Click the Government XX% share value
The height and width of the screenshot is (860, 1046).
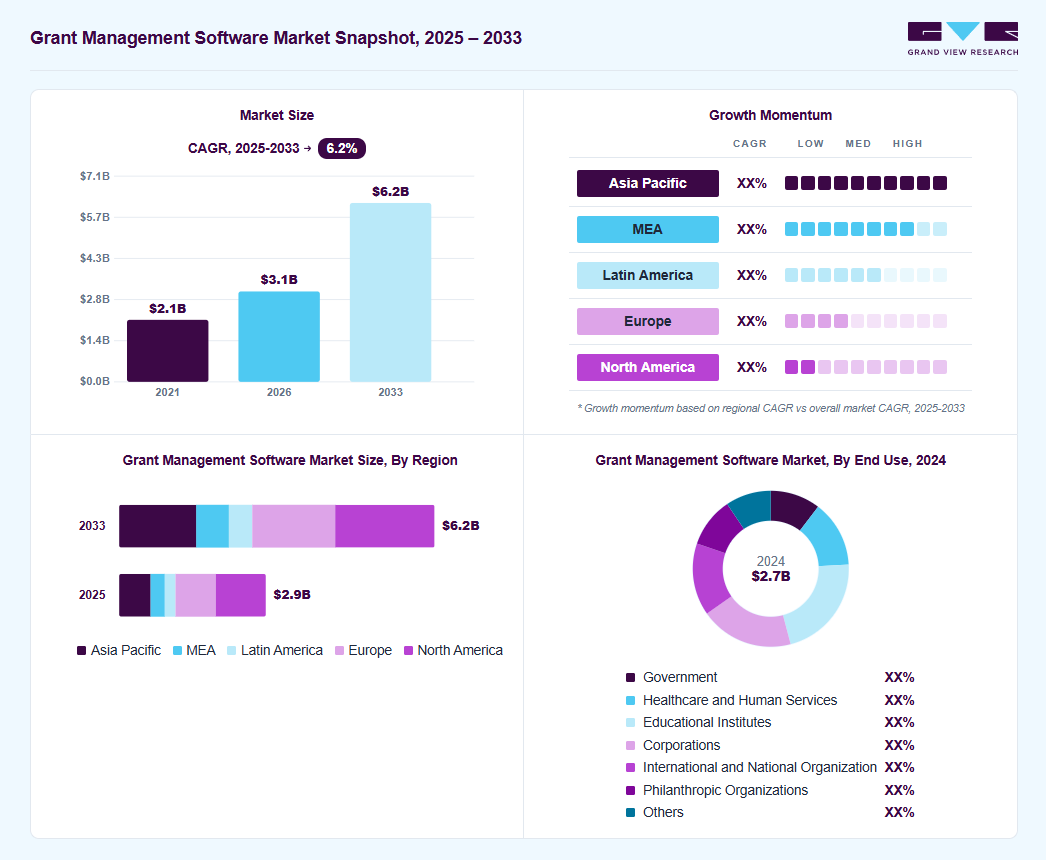[x=899, y=678]
